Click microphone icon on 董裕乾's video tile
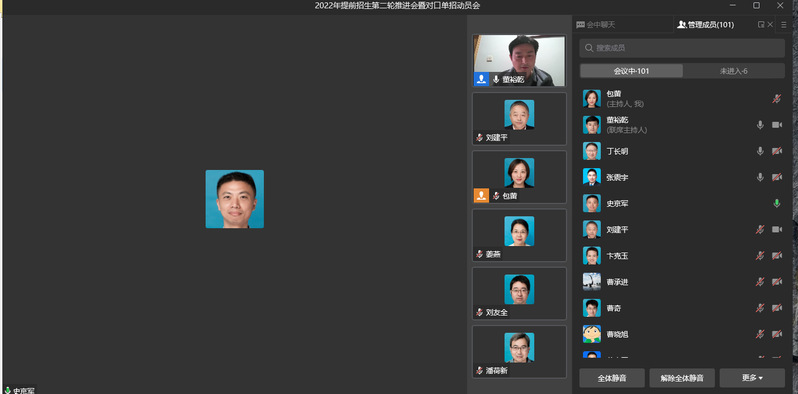The width and height of the screenshot is (798, 394). [496, 79]
